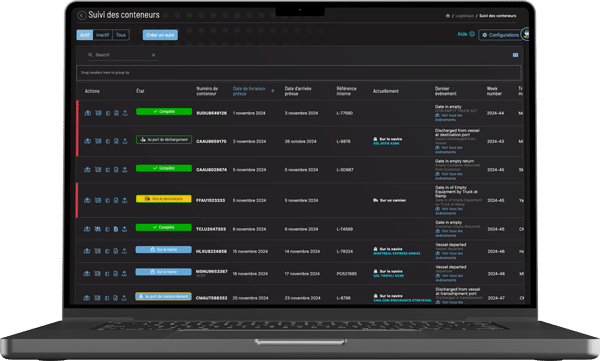Viewport: 600px width, 361px height.
Task: Open the Aide help link
Action: point(466,34)
